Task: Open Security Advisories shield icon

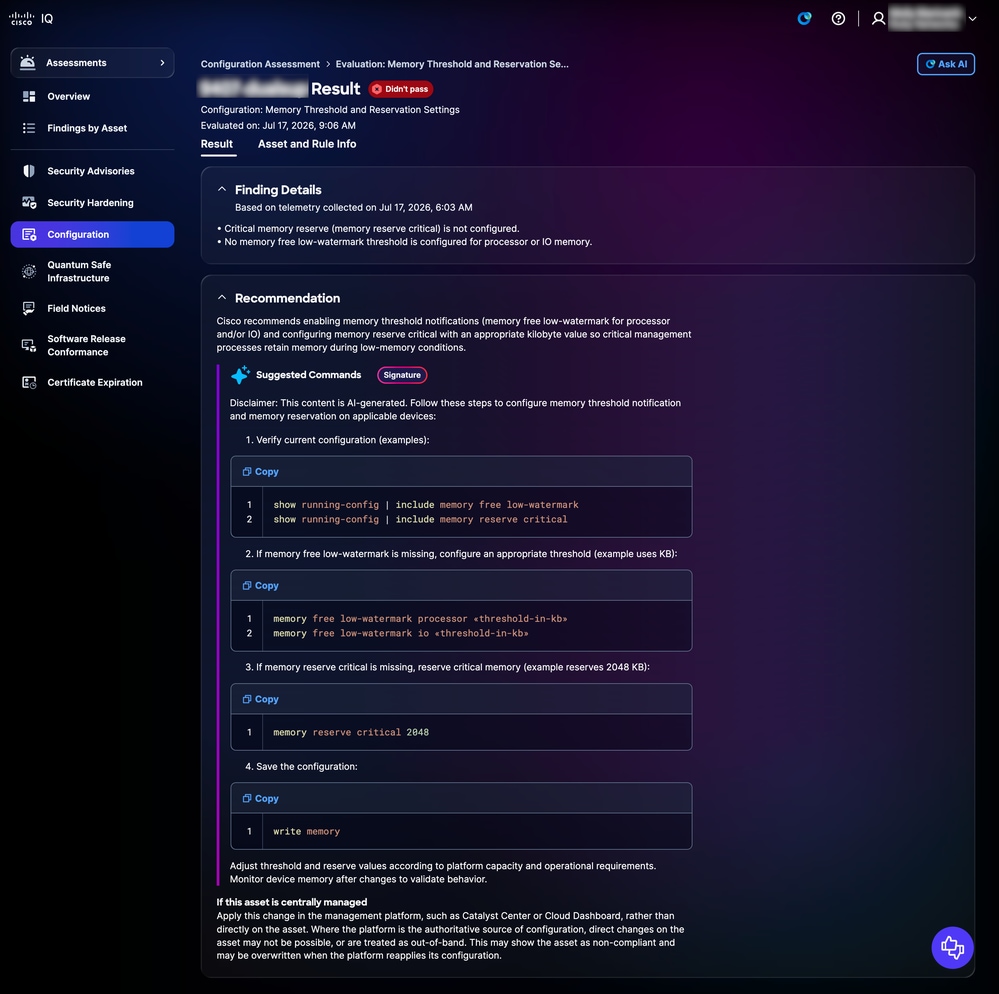Action: tap(29, 171)
